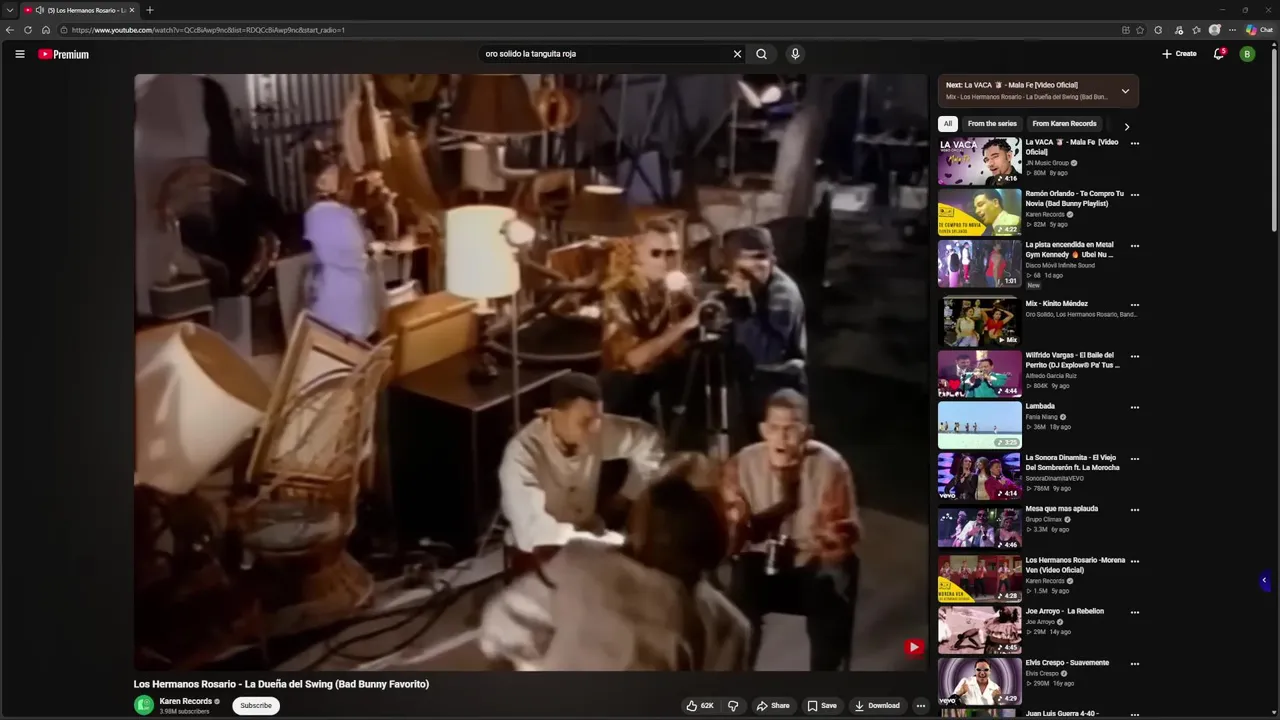Open options for Ramón Orlando Te Compro Tu Novia
The height and width of the screenshot is (720, 1280).
tap(1134, 195)
